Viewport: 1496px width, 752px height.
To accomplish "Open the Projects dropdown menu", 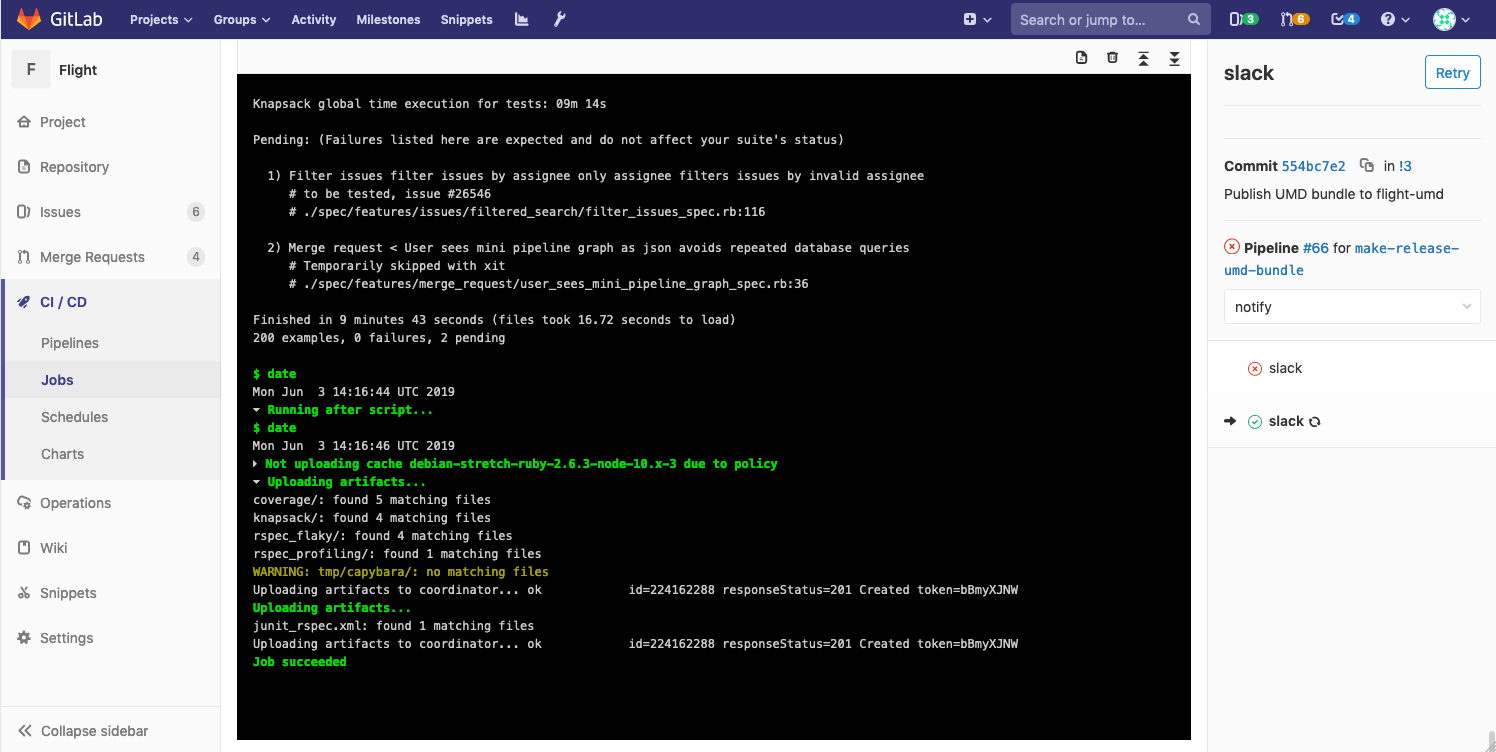I will [x=160, y=19].
